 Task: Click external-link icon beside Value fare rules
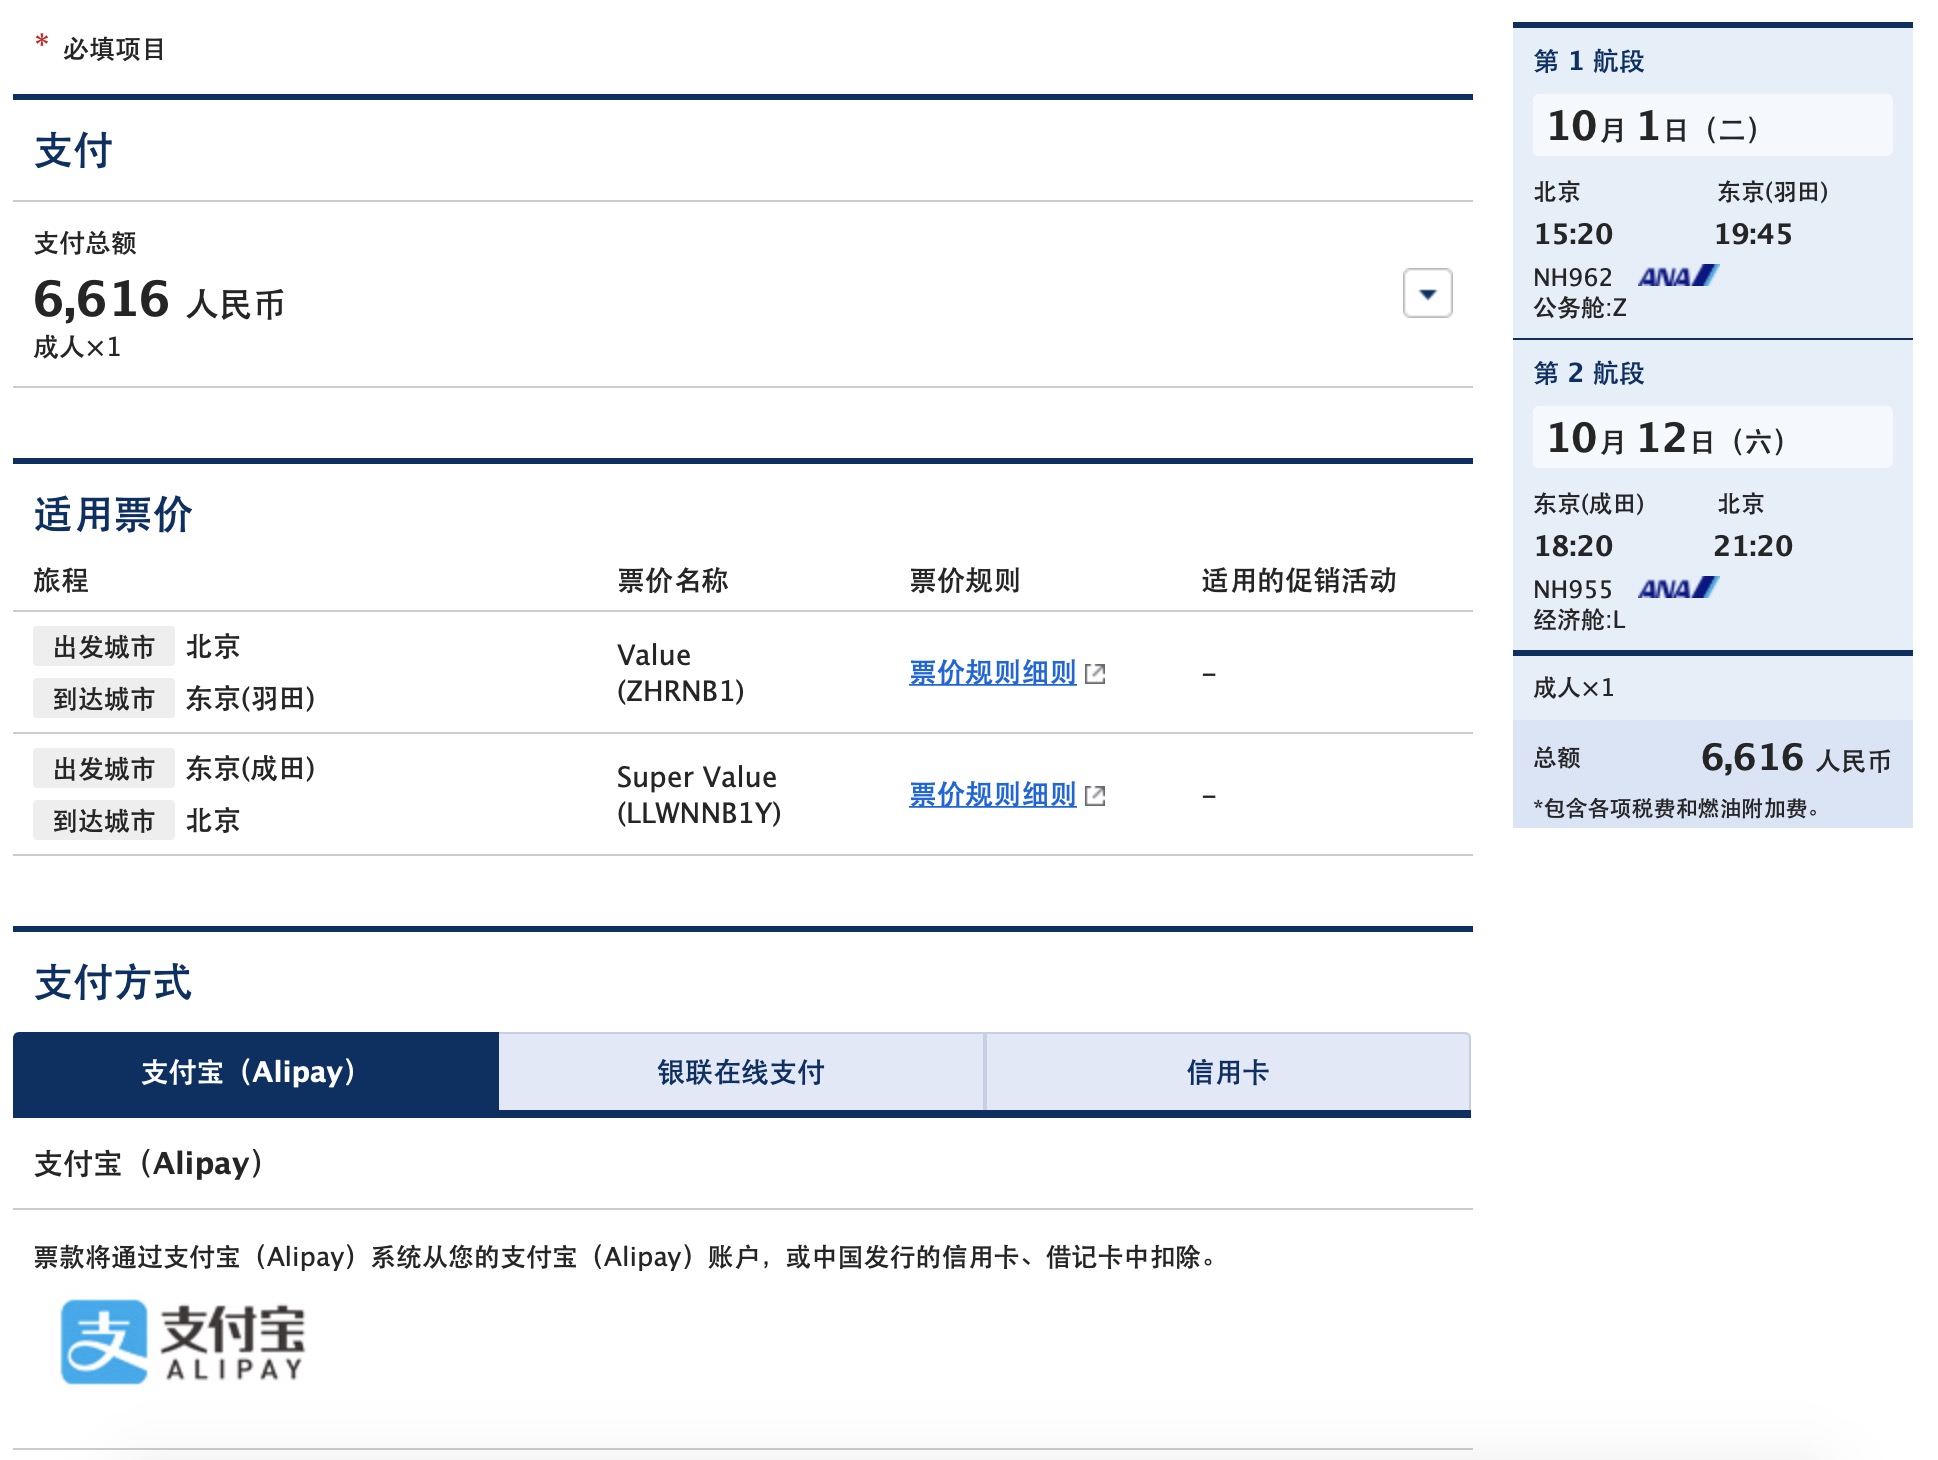coord(1095,674)
